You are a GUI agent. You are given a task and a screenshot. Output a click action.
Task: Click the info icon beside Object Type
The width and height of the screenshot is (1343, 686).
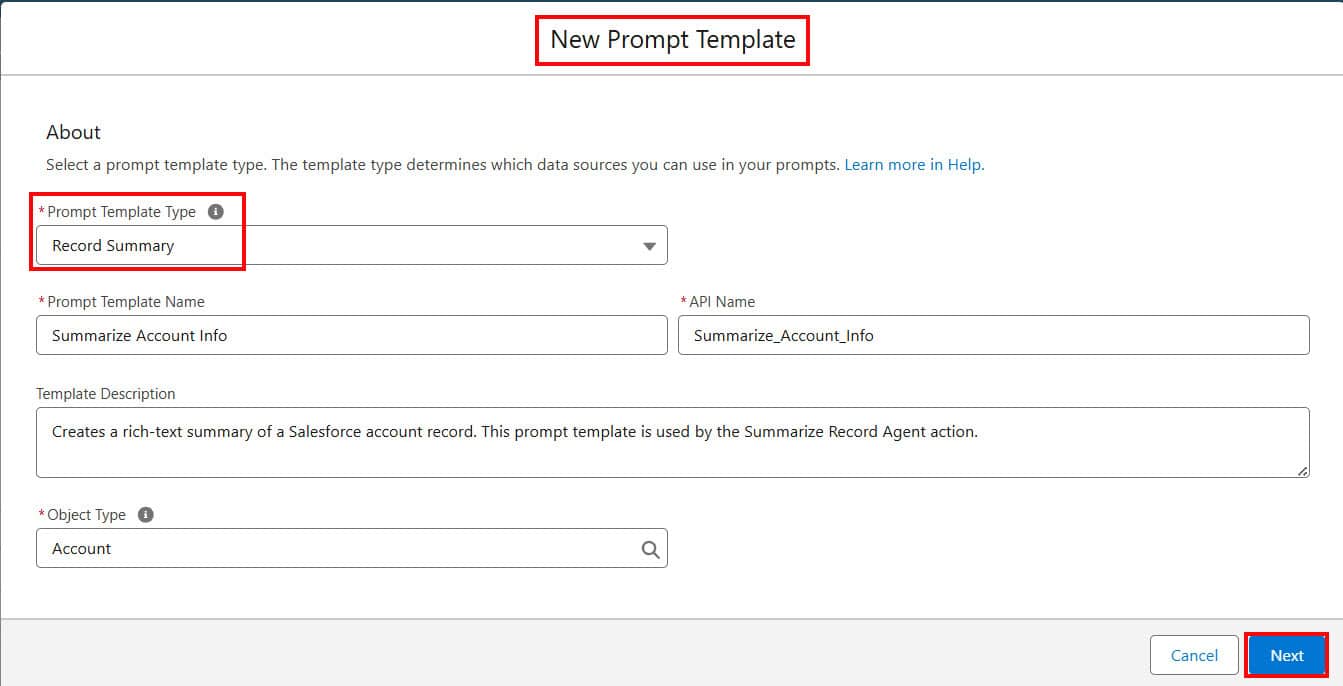[x=145, y=514]
